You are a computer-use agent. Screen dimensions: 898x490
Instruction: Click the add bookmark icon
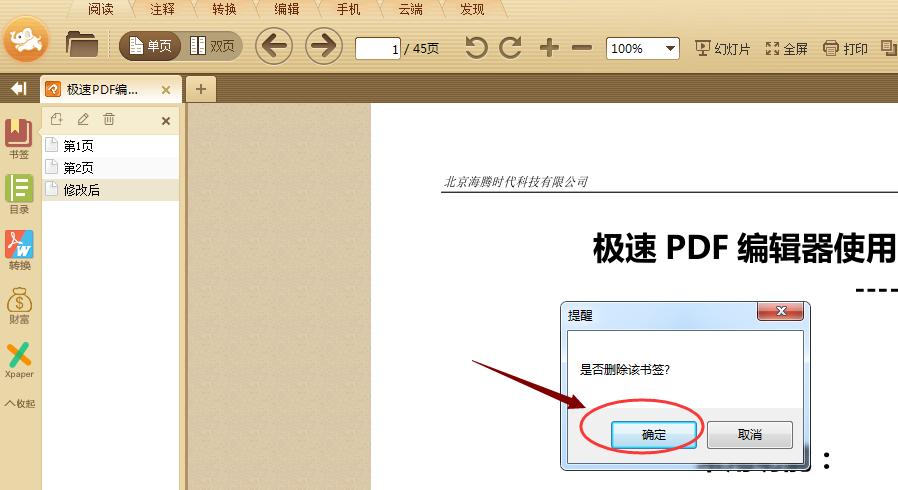click(x=56, y=119)
